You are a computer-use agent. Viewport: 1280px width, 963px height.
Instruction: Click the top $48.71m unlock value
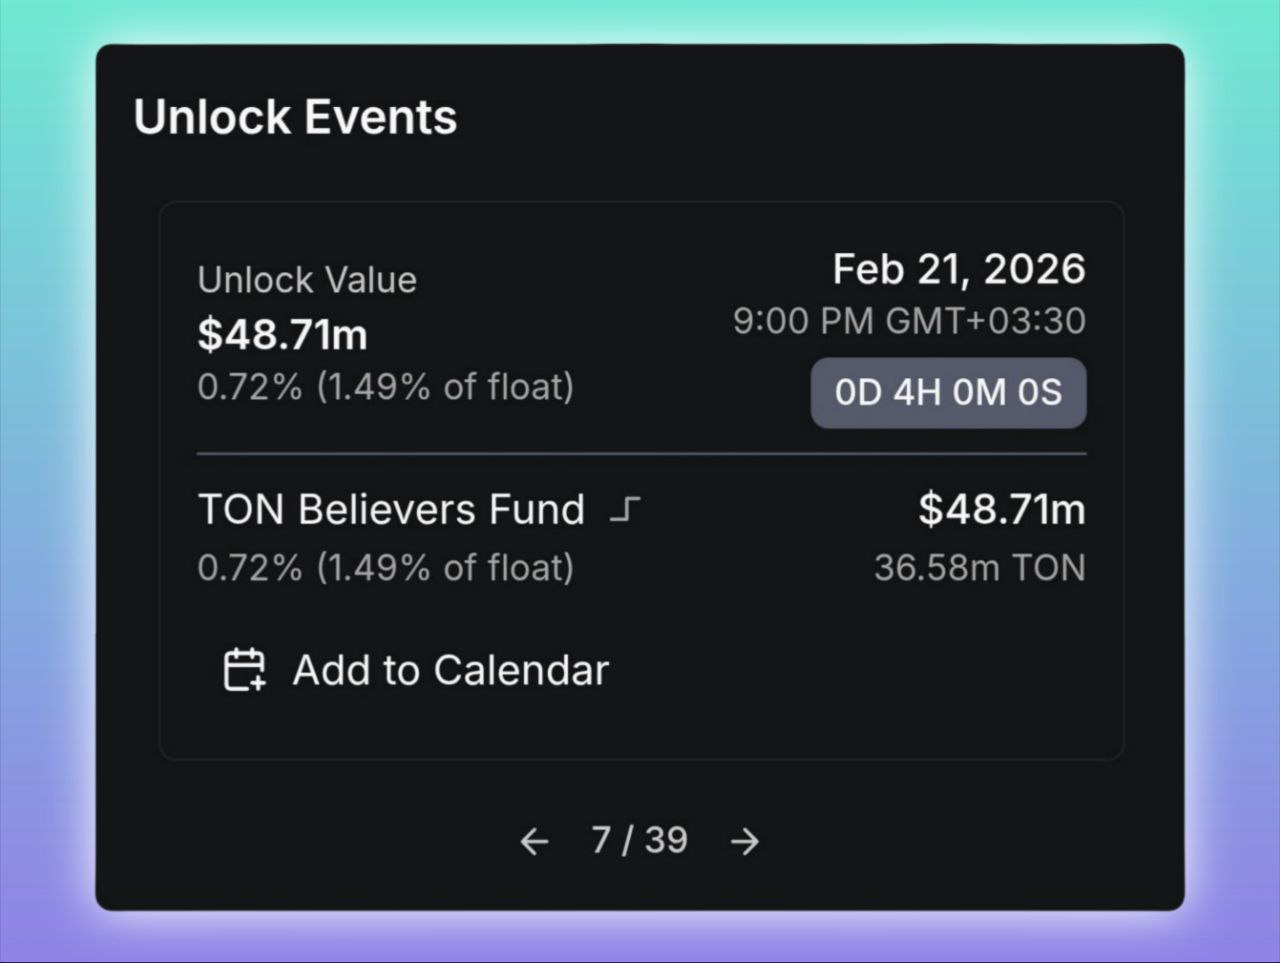click(282, 334)
